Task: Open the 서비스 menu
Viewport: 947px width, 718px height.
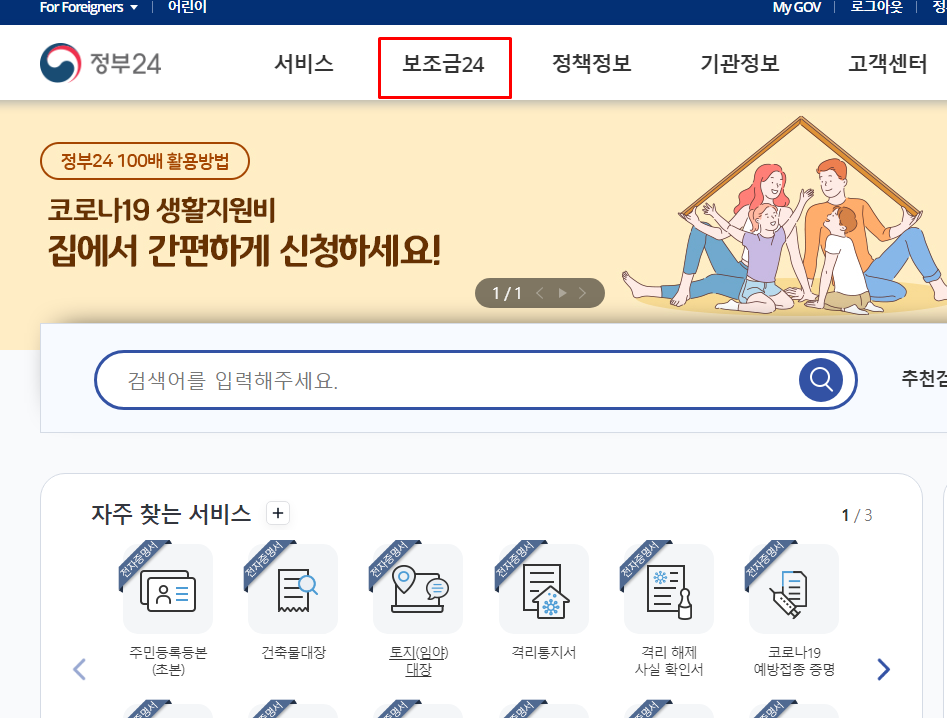Action: [304, 63]
